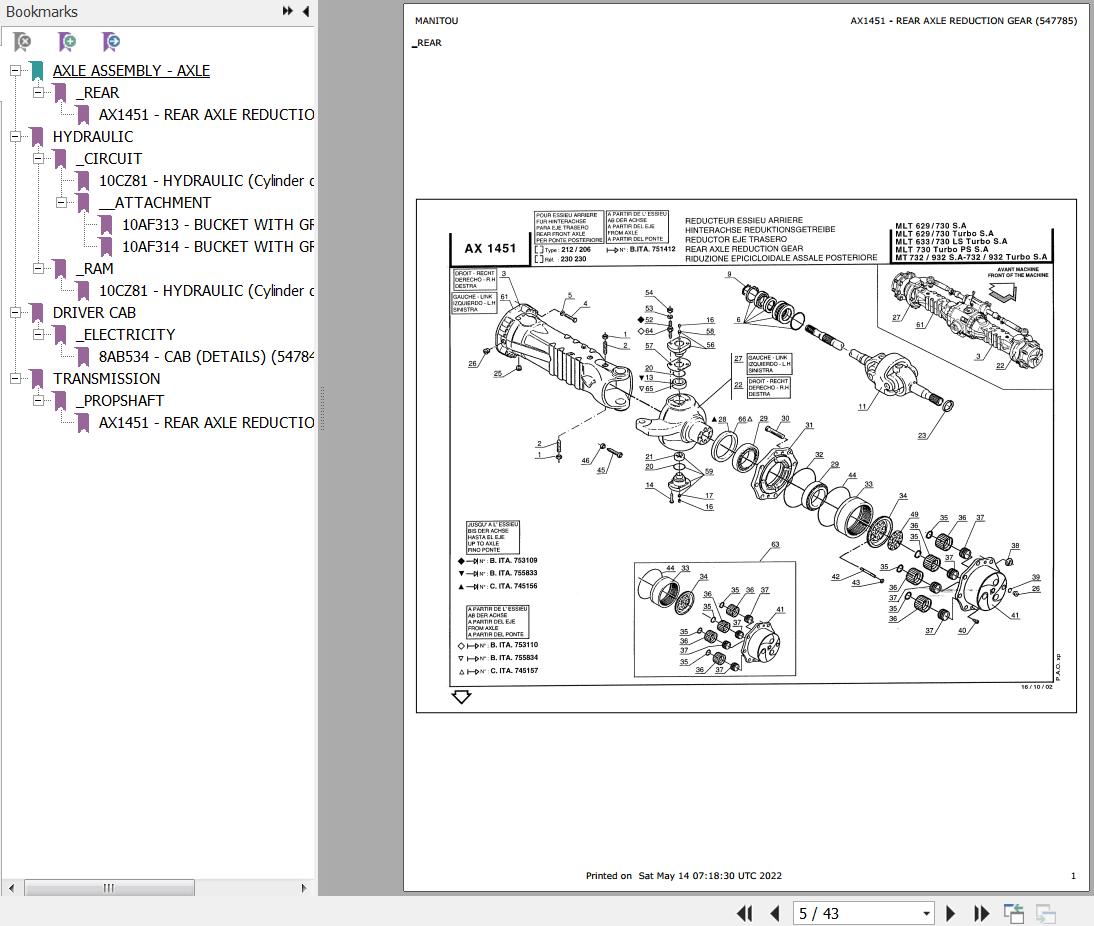
Task: Collapse the AXLE ASSEMBLY - AXLE node
Action: (15, 70)
